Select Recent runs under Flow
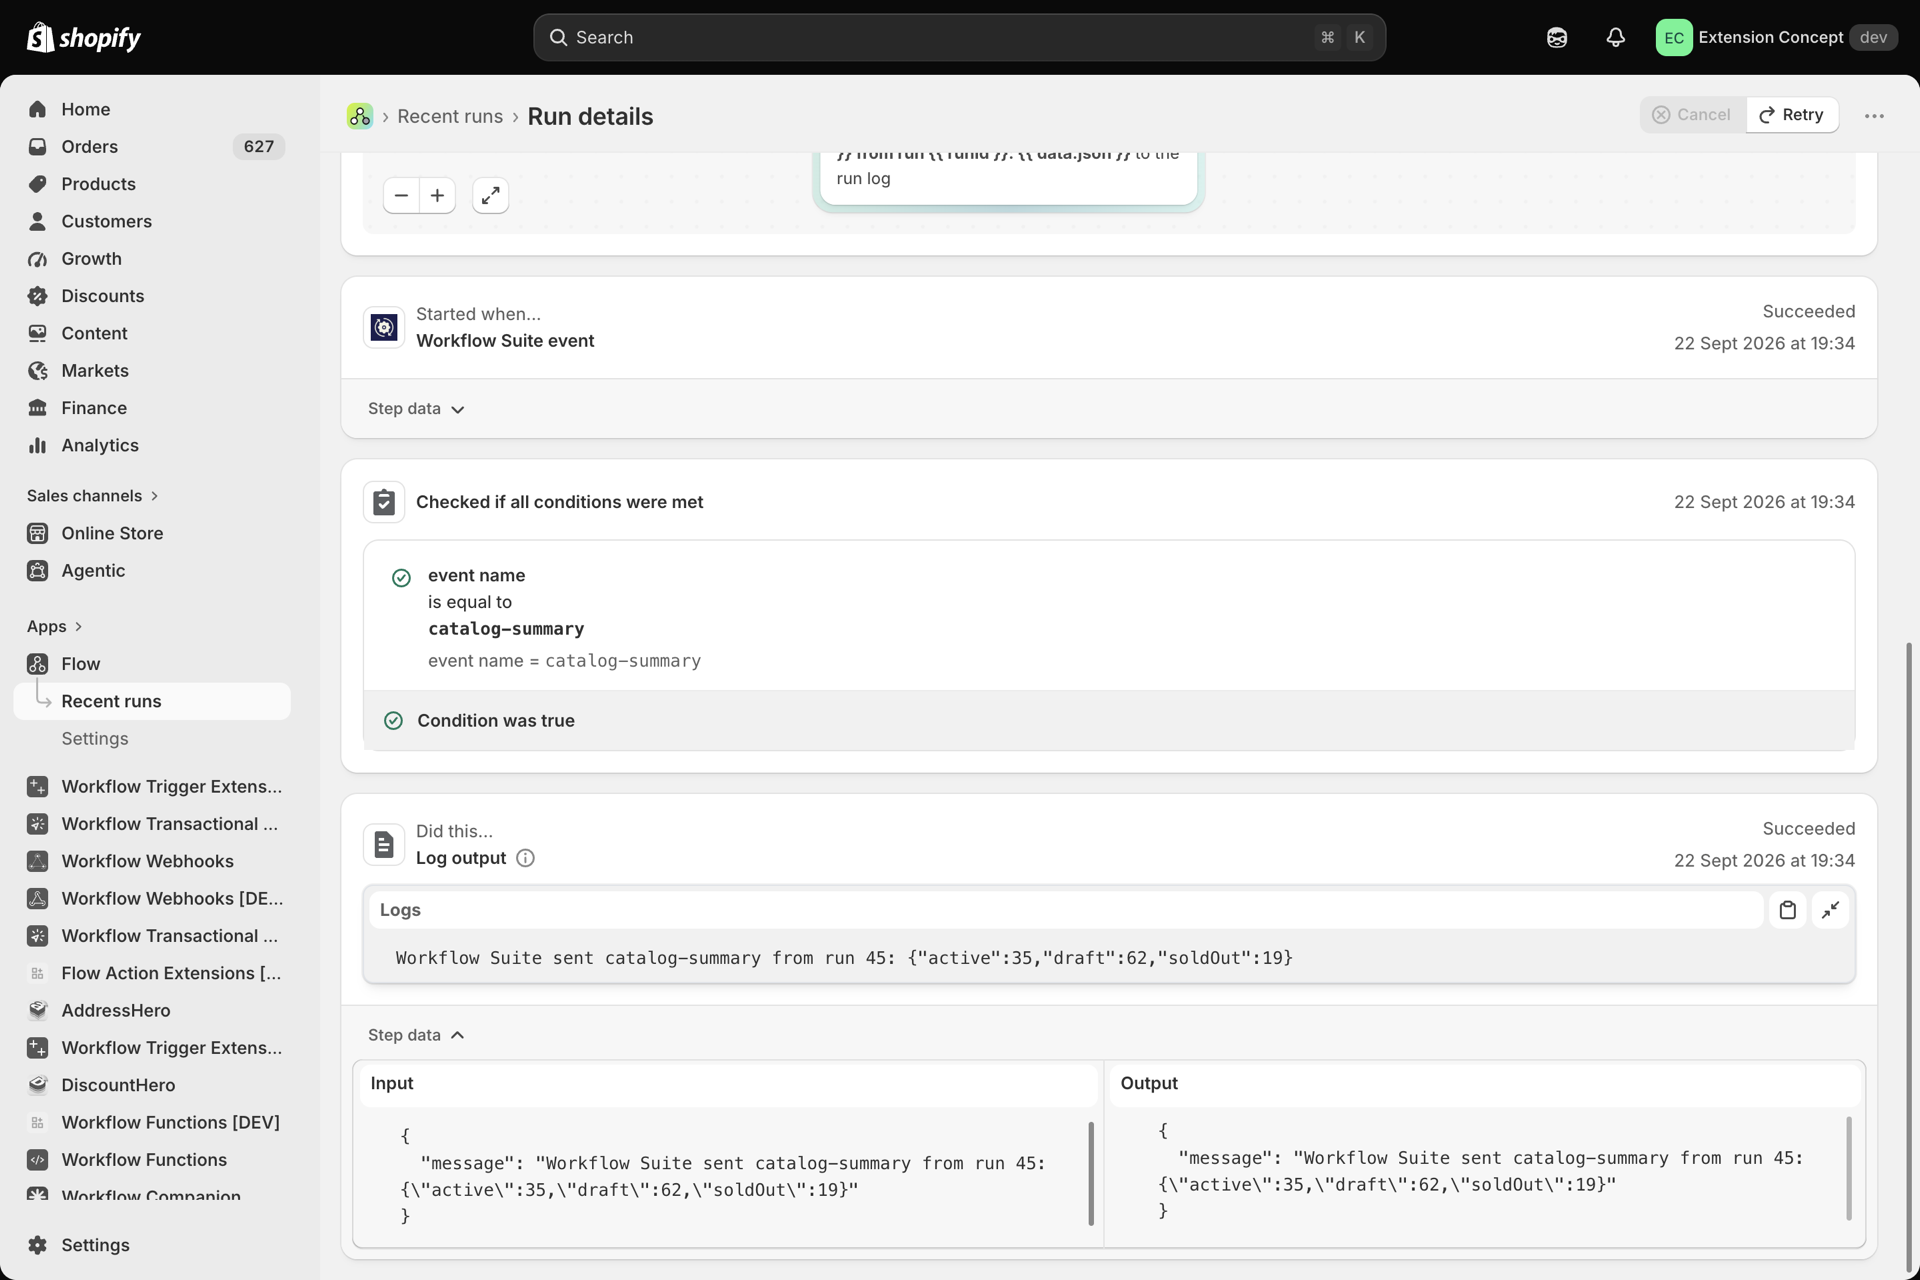Screen dimensions: 1920x1280 click(152, 701)
